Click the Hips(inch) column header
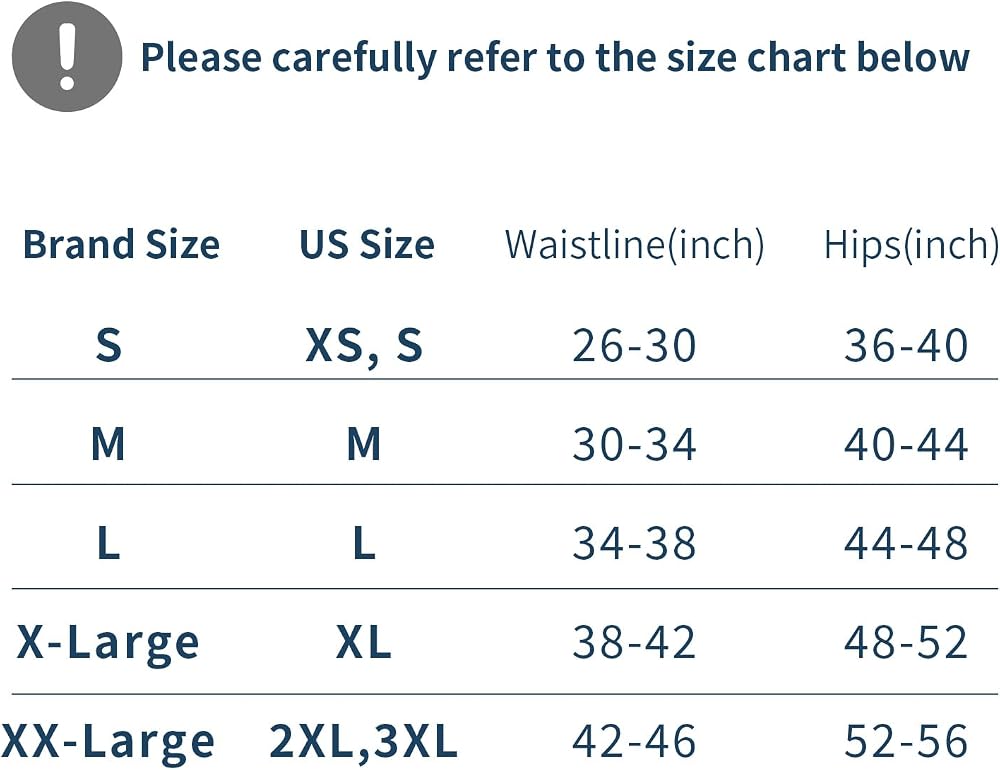The height and width of the screenshot is (770, 1000). 911,245
